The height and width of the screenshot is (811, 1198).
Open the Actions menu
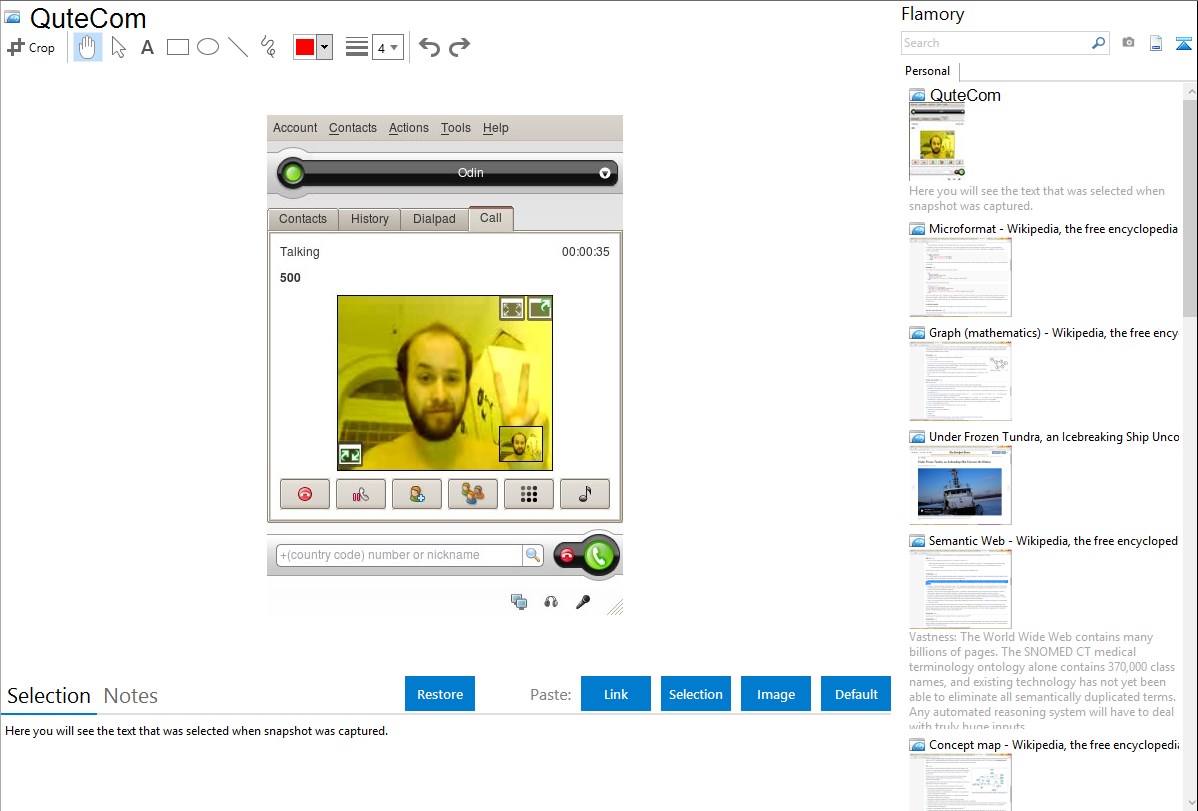click(408, 128)
